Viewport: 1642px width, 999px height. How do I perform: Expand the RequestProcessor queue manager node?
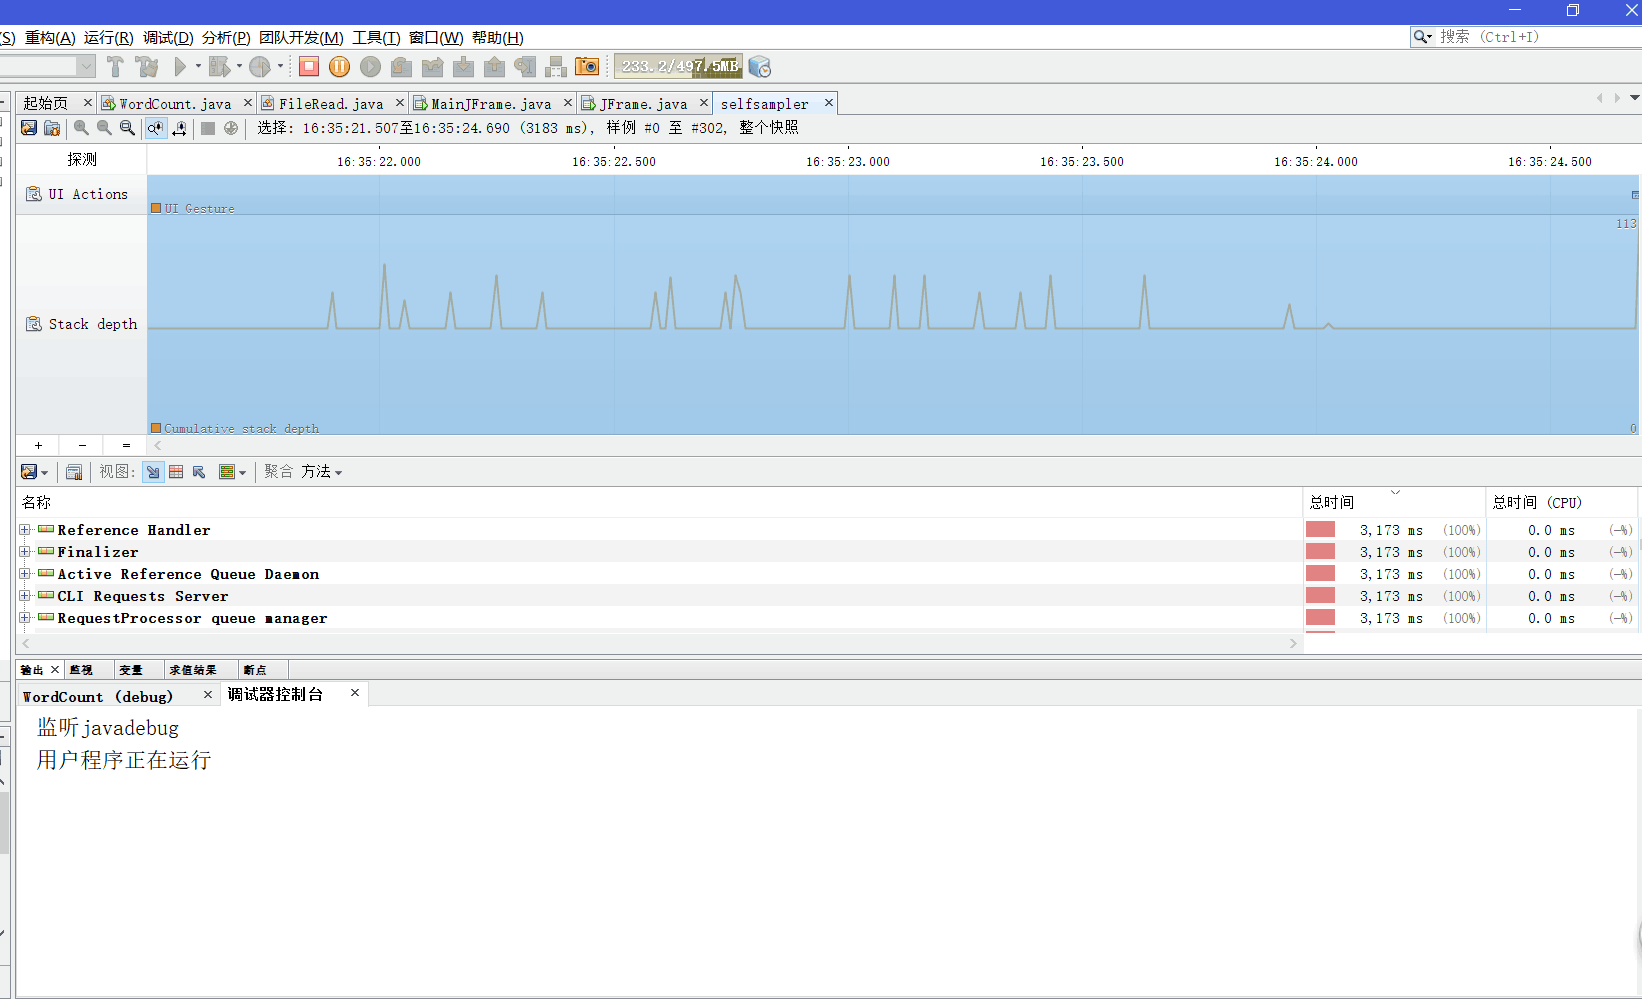click(x=25, y=618)
